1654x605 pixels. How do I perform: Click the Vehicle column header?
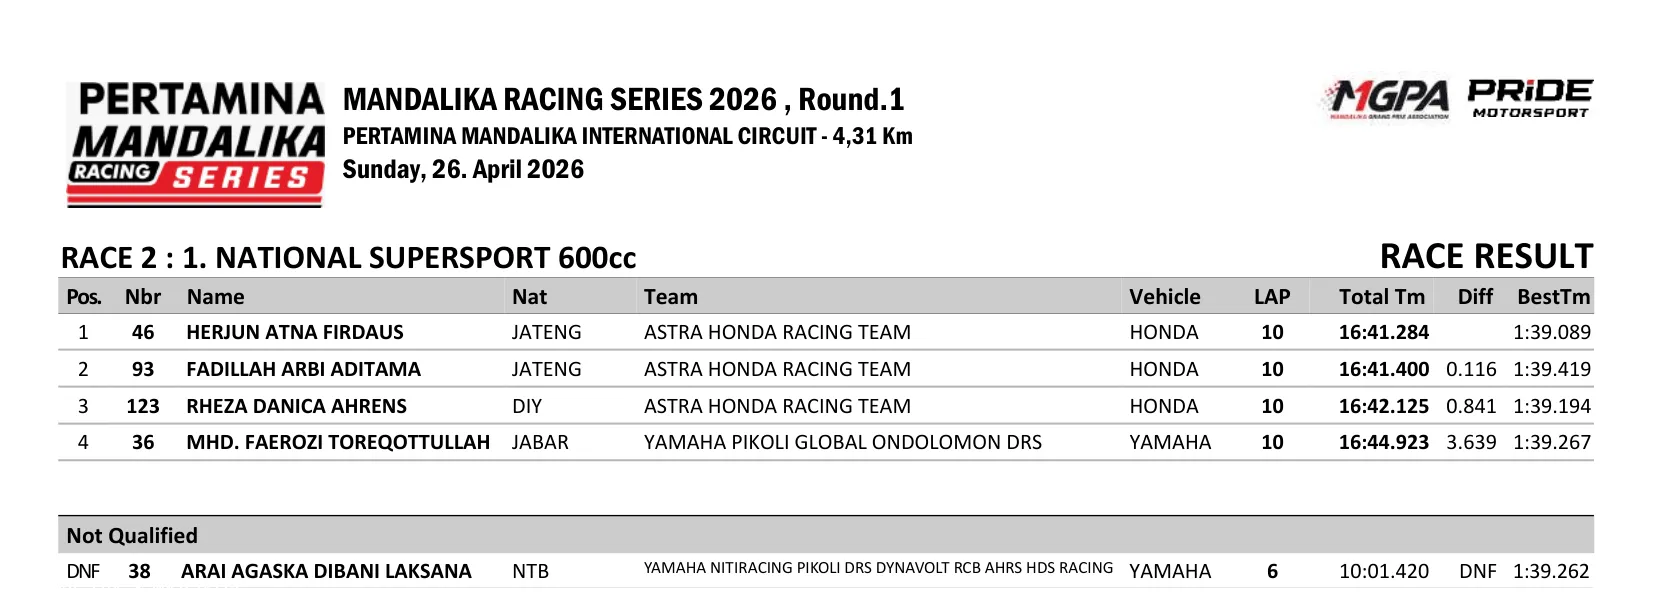pos(1164,297)
